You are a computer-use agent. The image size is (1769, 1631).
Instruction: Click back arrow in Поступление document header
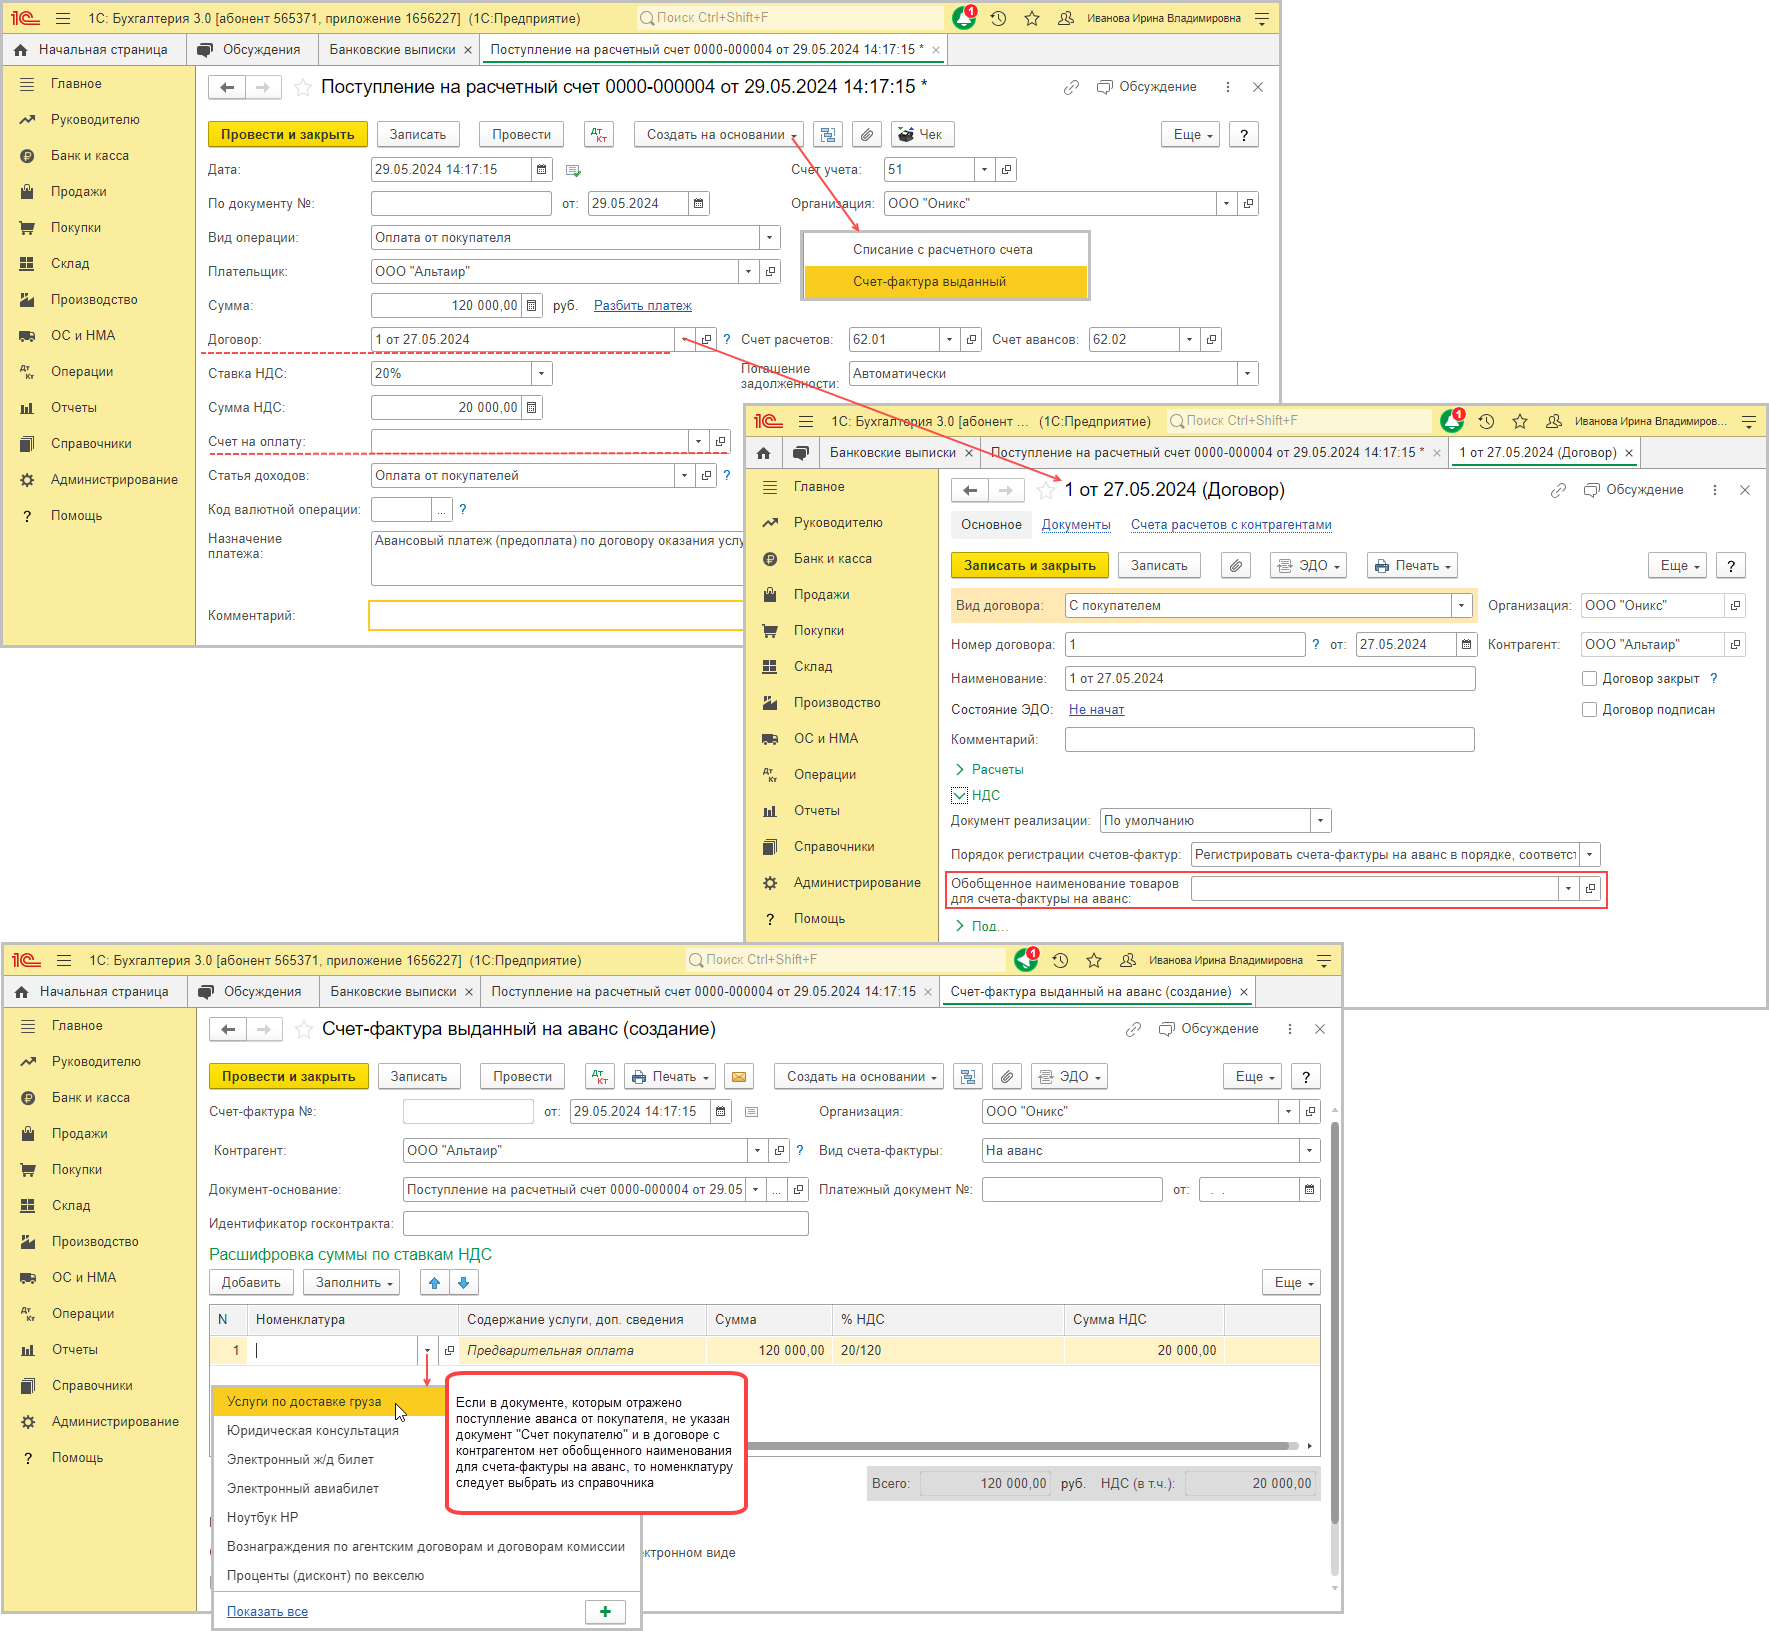pyautogui.click(x=227, y=87)
